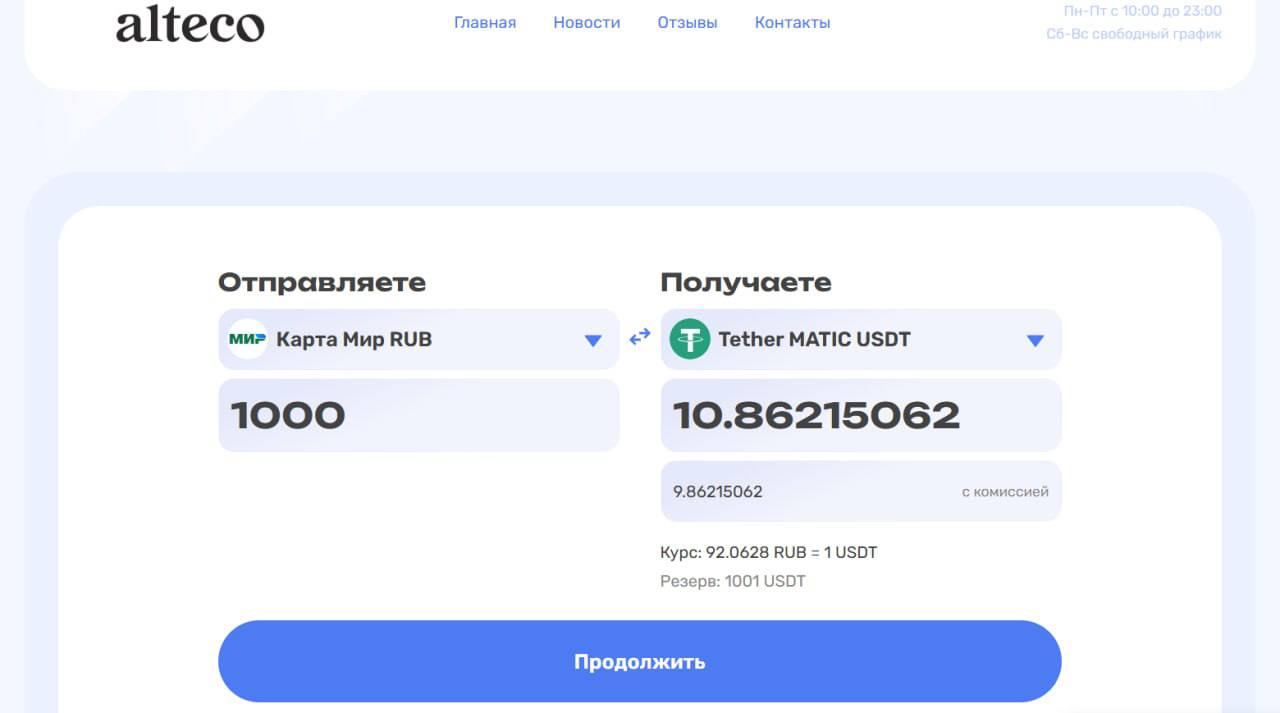The height and width of the screenshot is (713, 1280).
Task: Click the commission amount field 9.86215062
Action: [800, 491]
